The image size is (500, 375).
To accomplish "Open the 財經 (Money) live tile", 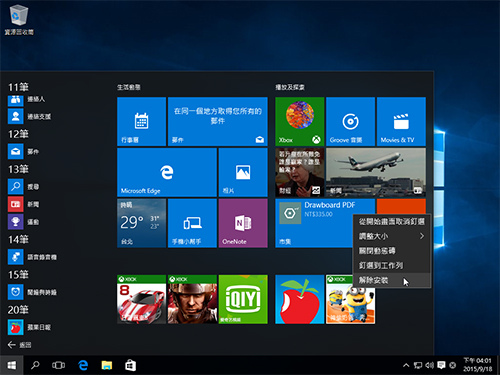I will point(300,172).
